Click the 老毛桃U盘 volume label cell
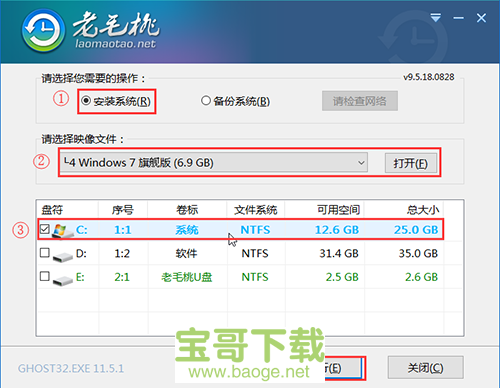The width and height of the screenshot is (500, 388). click(187, 277)
